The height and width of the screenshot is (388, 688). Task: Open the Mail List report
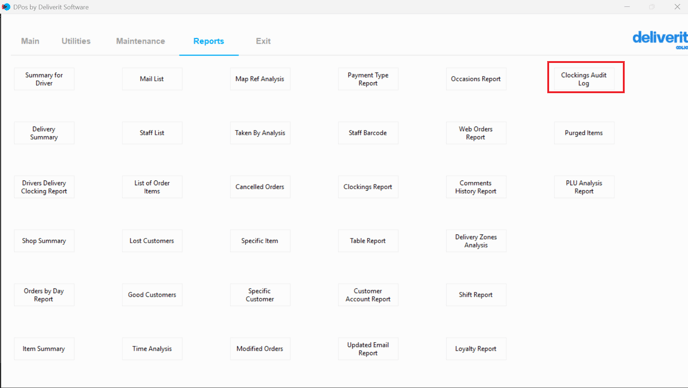[152, 79]
